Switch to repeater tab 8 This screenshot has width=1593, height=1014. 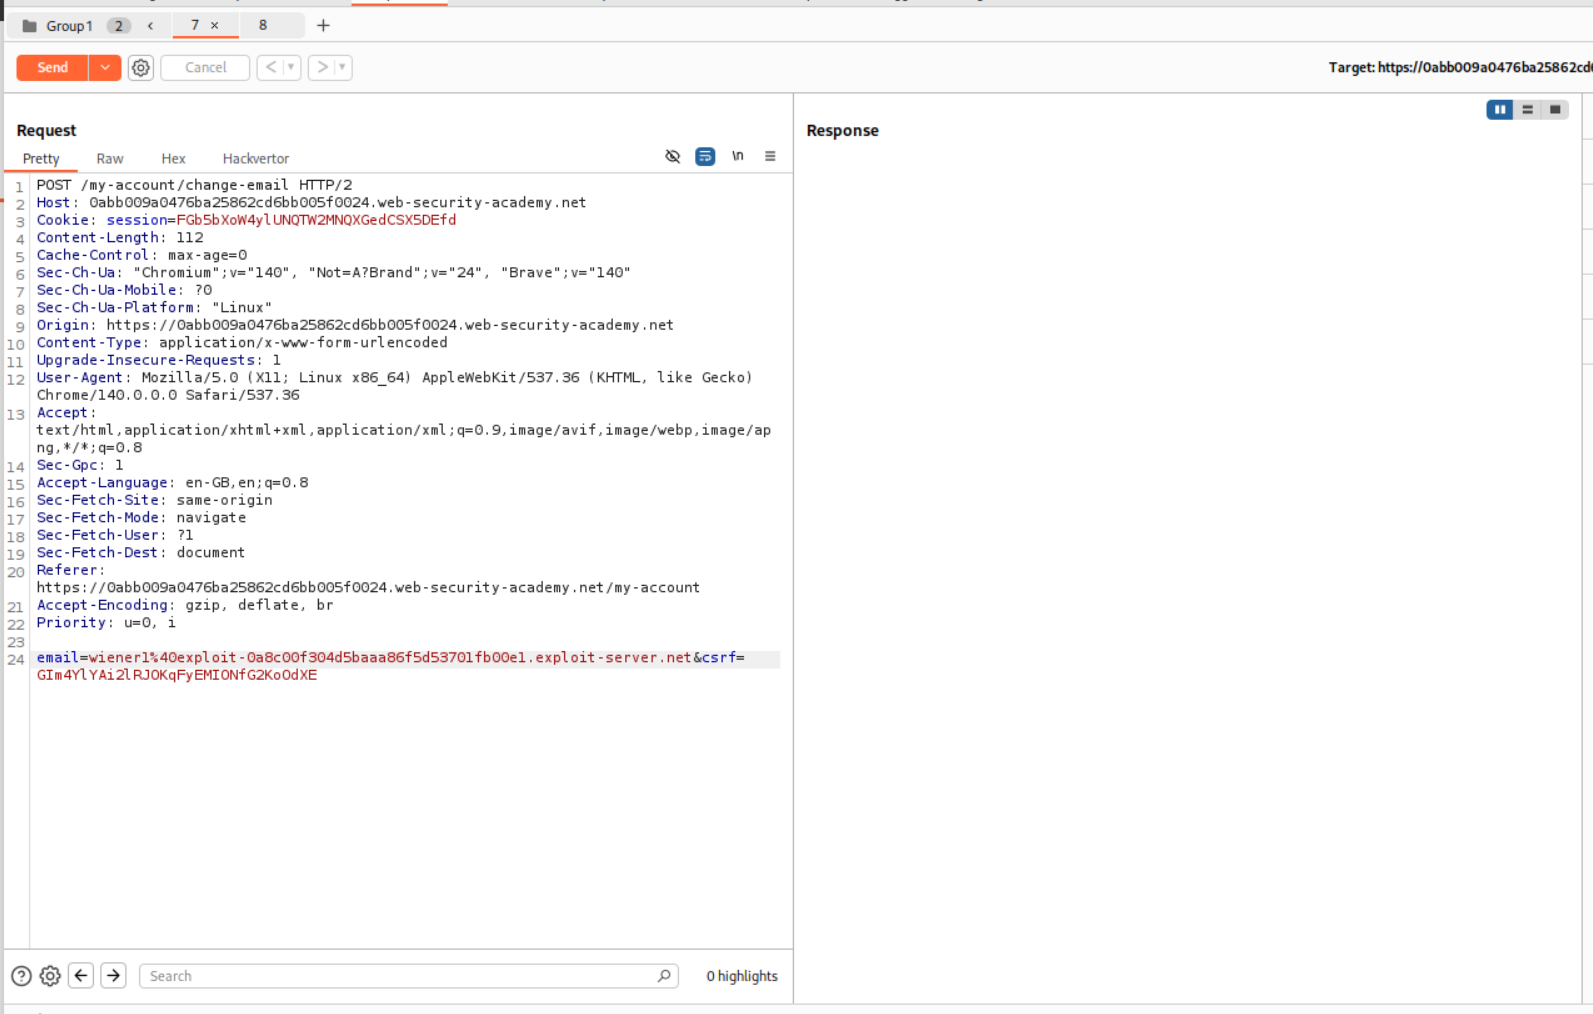[263, 25]
